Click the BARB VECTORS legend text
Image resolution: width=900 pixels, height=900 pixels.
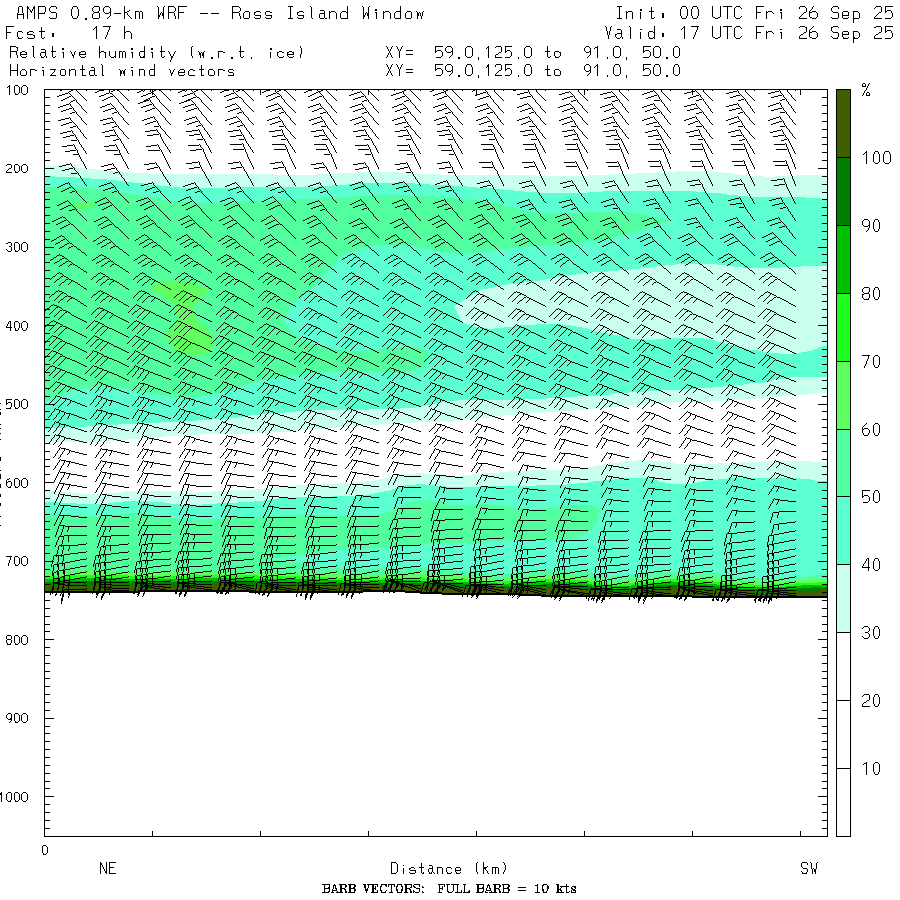click(x=449, y=888)
